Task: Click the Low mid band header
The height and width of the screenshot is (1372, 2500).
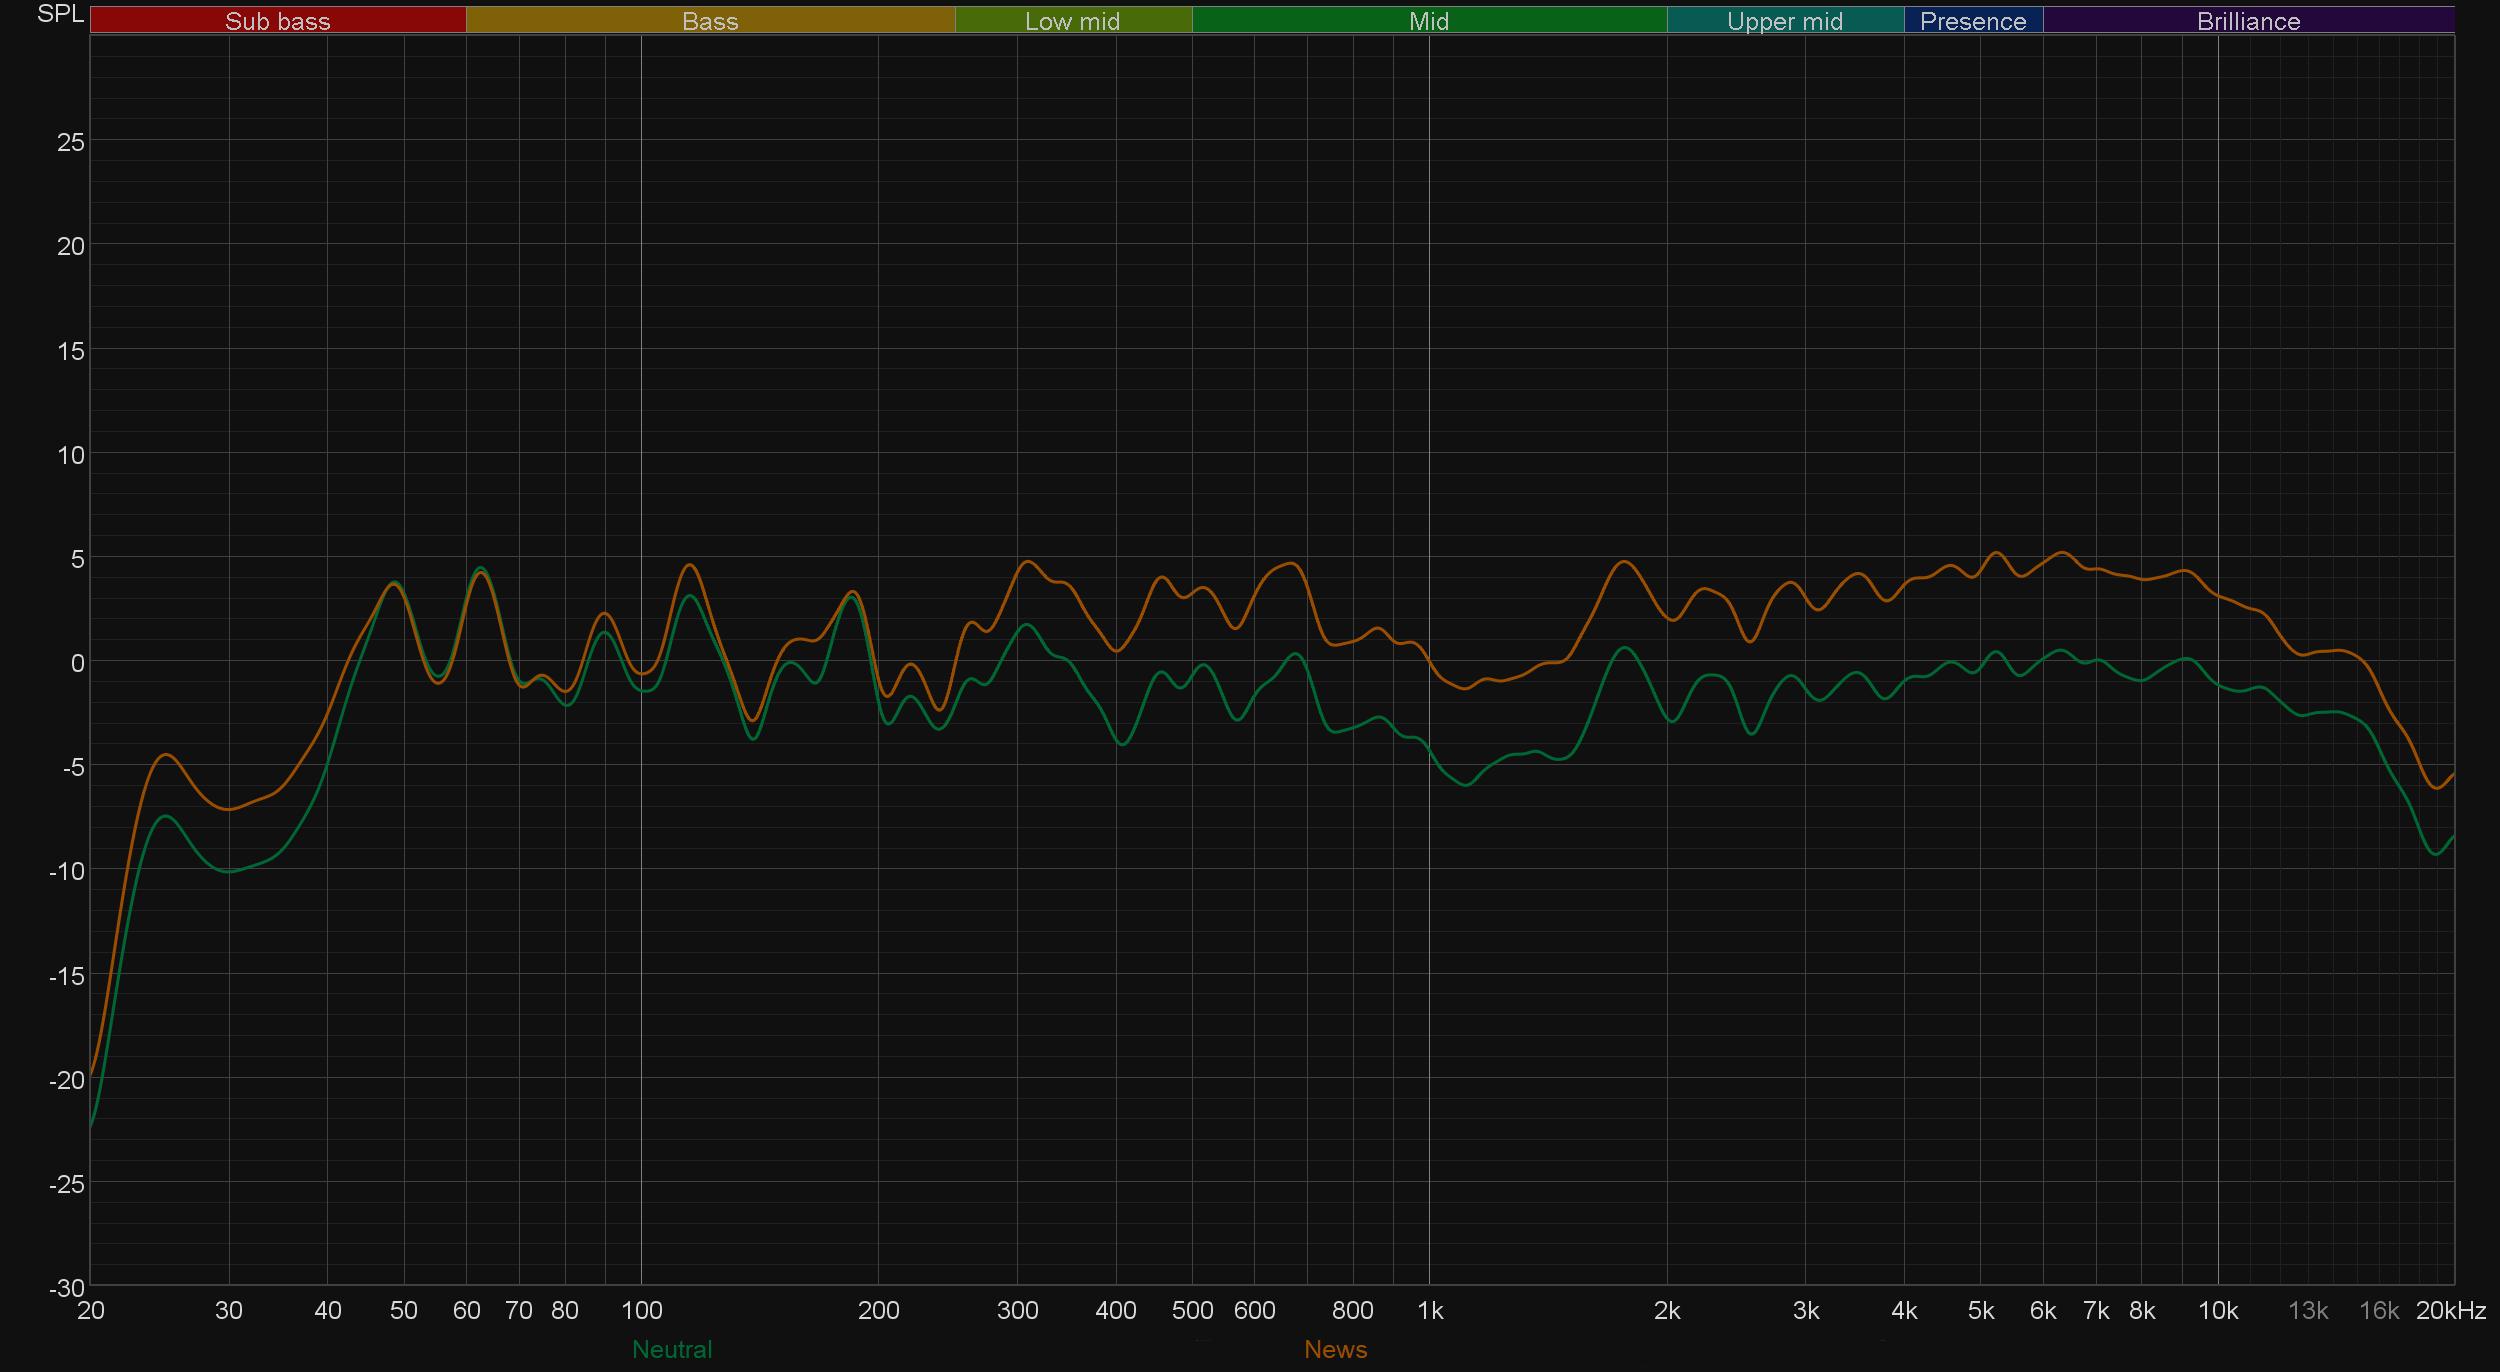Action: click(x=1072, y=21)
